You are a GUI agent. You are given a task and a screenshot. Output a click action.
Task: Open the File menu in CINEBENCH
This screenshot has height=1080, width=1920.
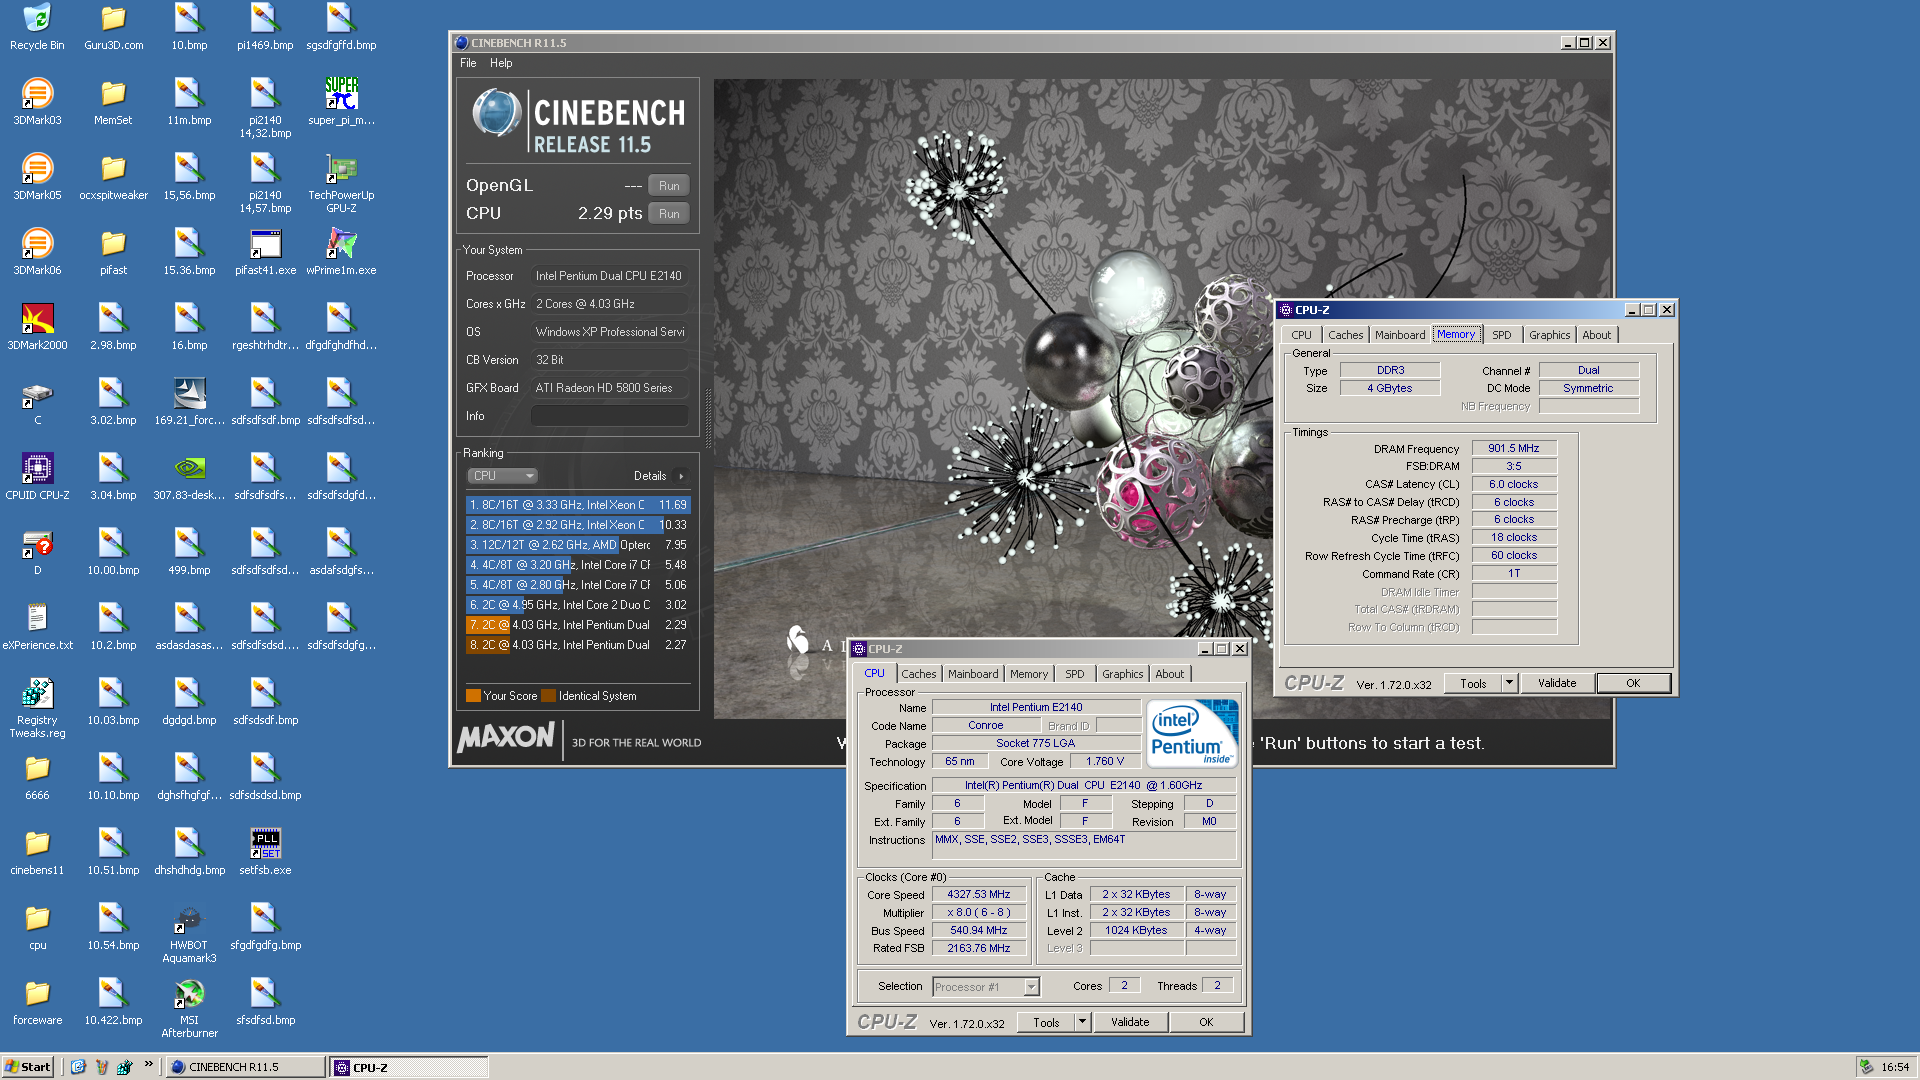(468, 63)
